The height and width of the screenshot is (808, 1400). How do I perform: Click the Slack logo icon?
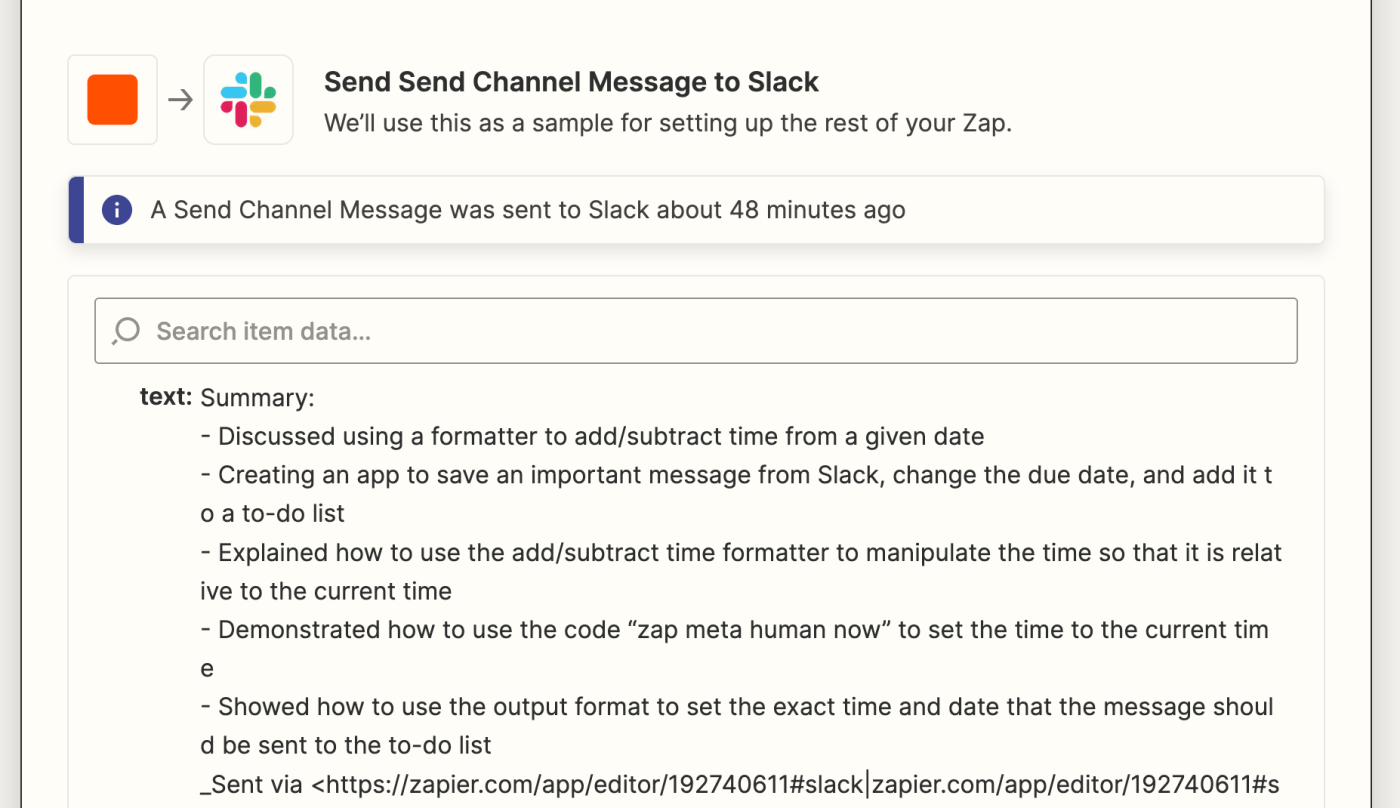(x=248, y=100)
